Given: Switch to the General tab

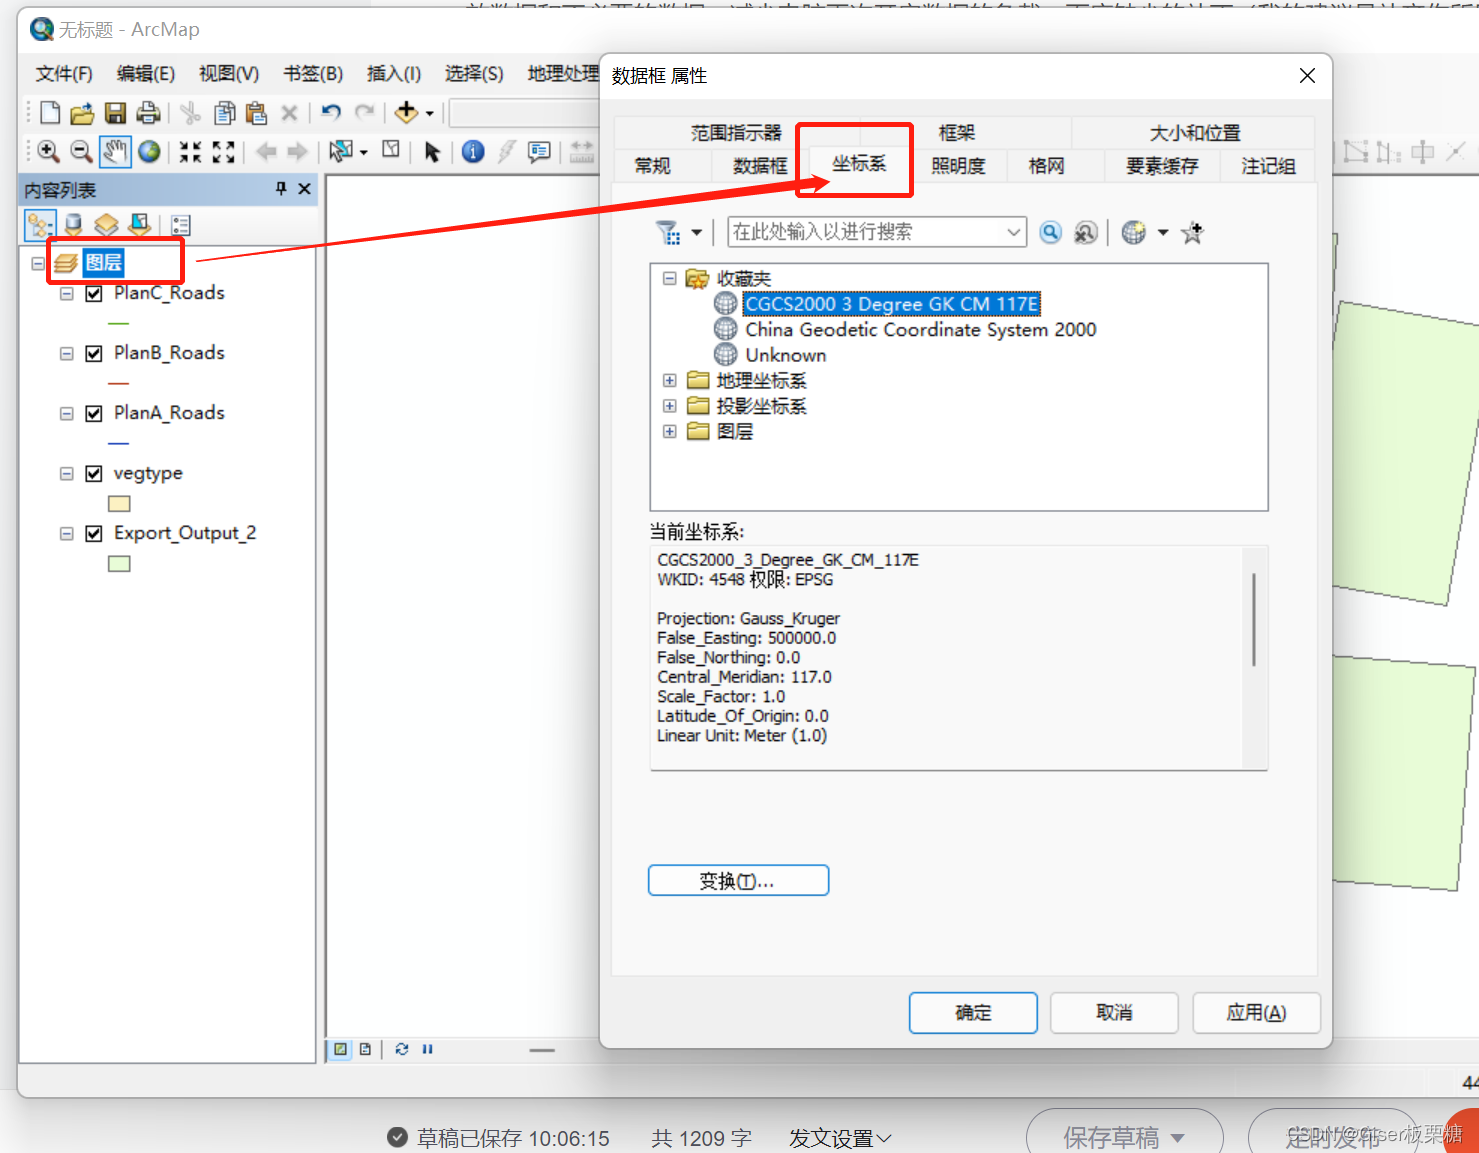Looking at the screenshot, I should tap(653, 166).
